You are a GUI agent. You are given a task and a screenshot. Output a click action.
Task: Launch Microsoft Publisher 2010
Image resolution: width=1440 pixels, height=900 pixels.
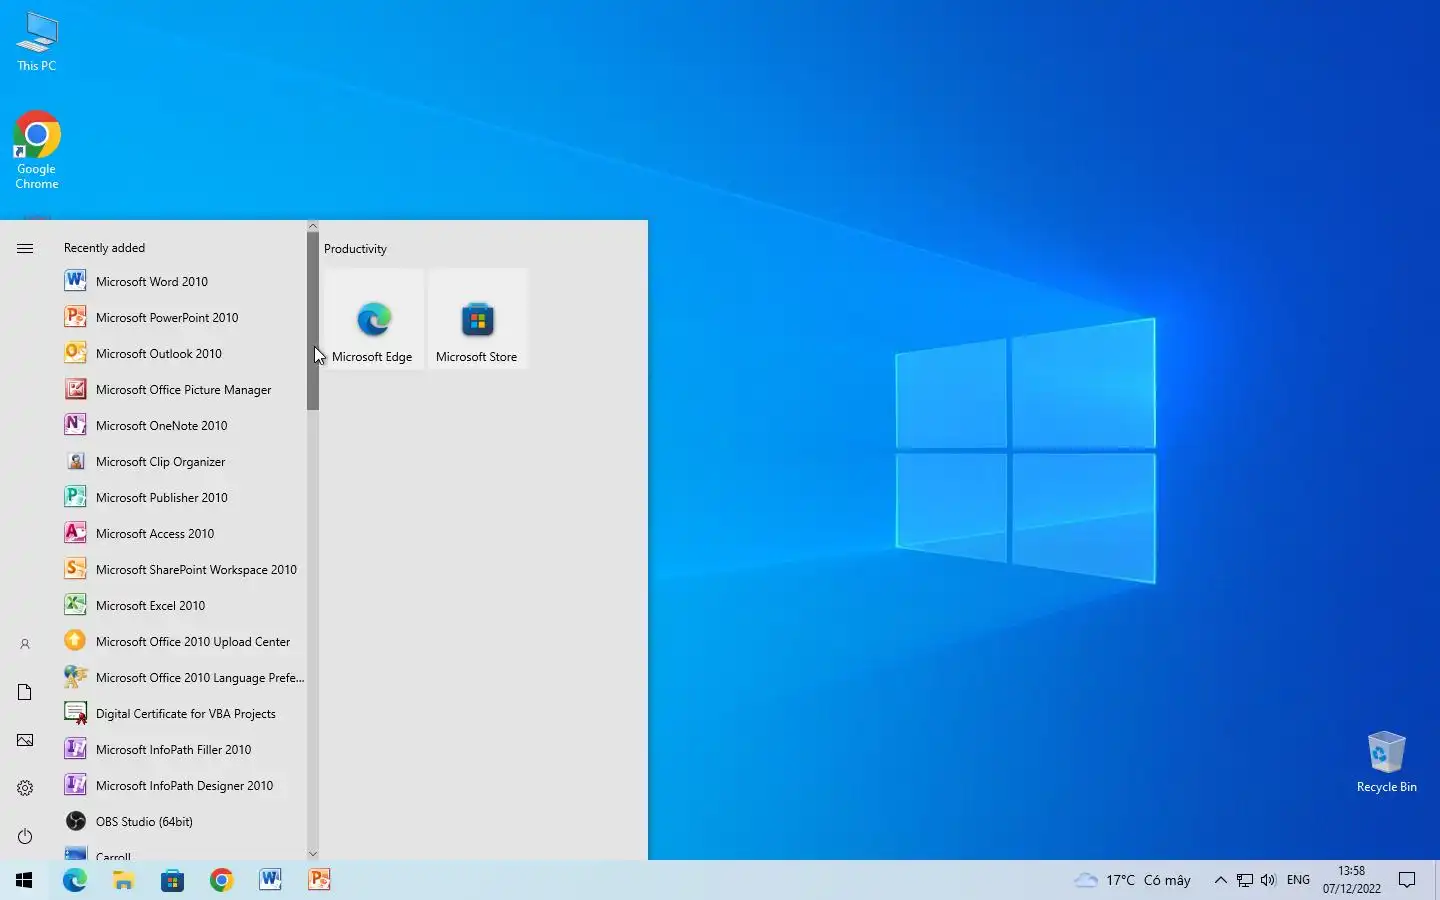[182, 498]
